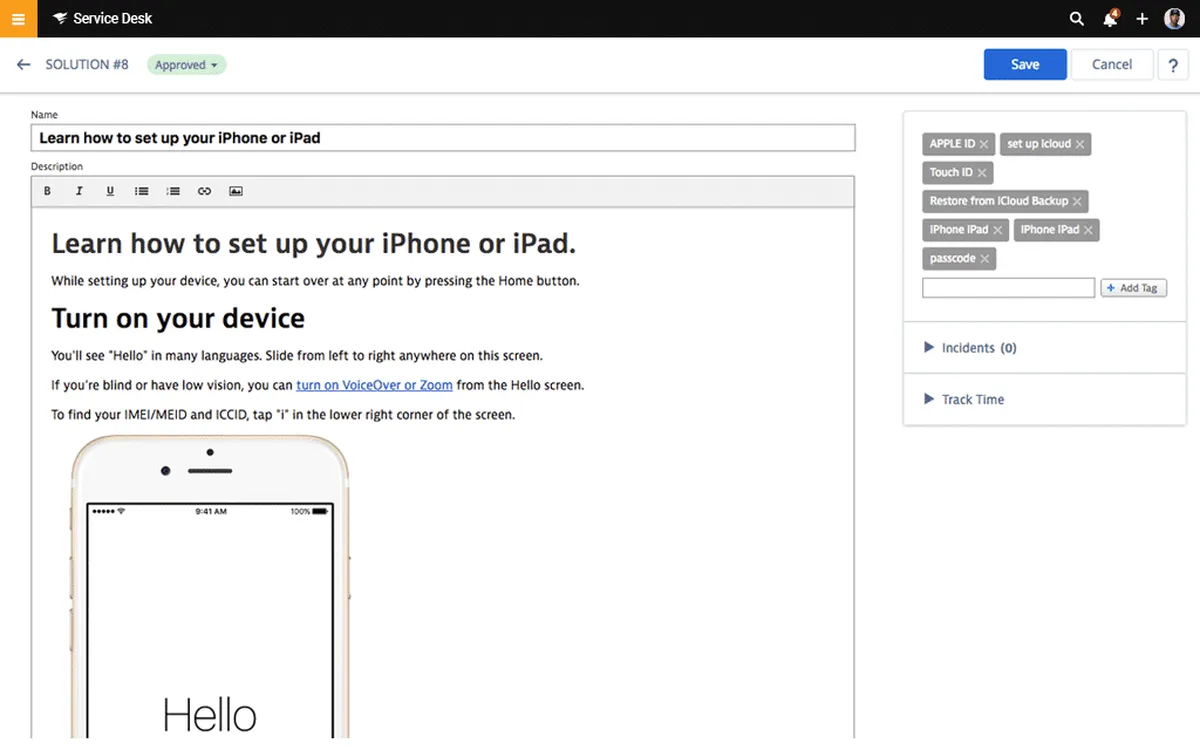The image size is (1200, 750).
Task: Open the user avatar menu
Action: [x=1174, y=19]
